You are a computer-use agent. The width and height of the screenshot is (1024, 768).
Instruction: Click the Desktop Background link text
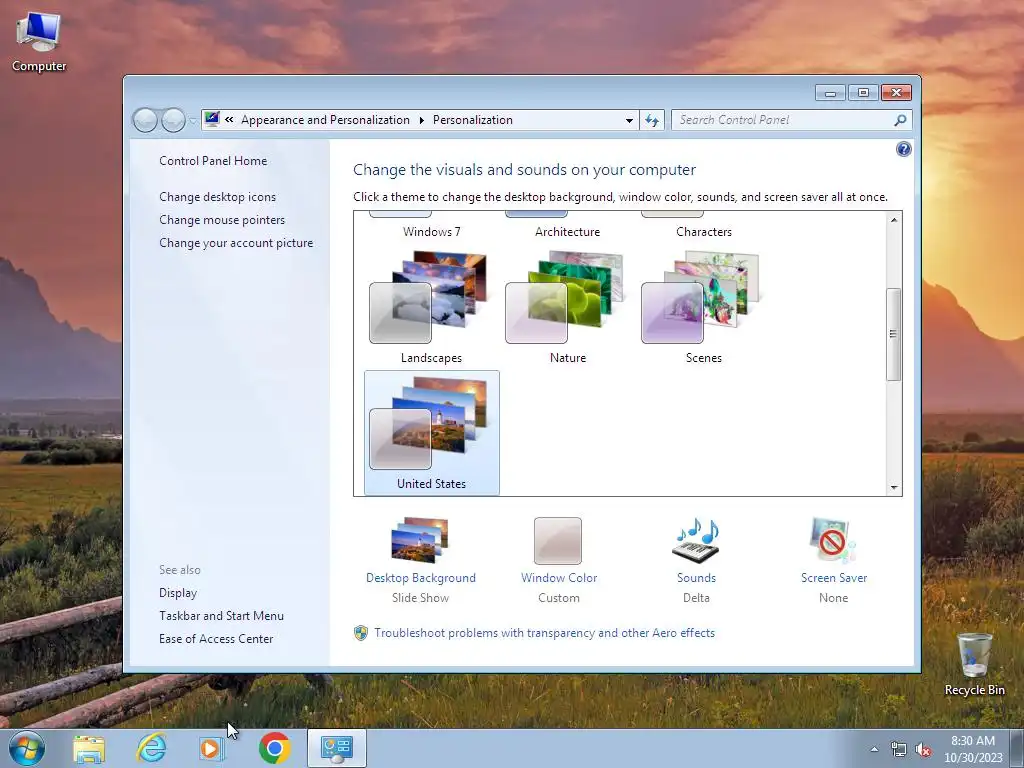(421, 578)
